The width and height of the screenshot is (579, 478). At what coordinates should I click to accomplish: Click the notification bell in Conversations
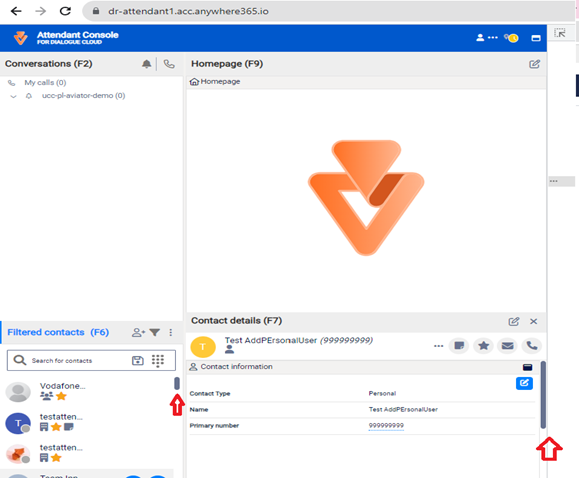[x=147, y=64]
